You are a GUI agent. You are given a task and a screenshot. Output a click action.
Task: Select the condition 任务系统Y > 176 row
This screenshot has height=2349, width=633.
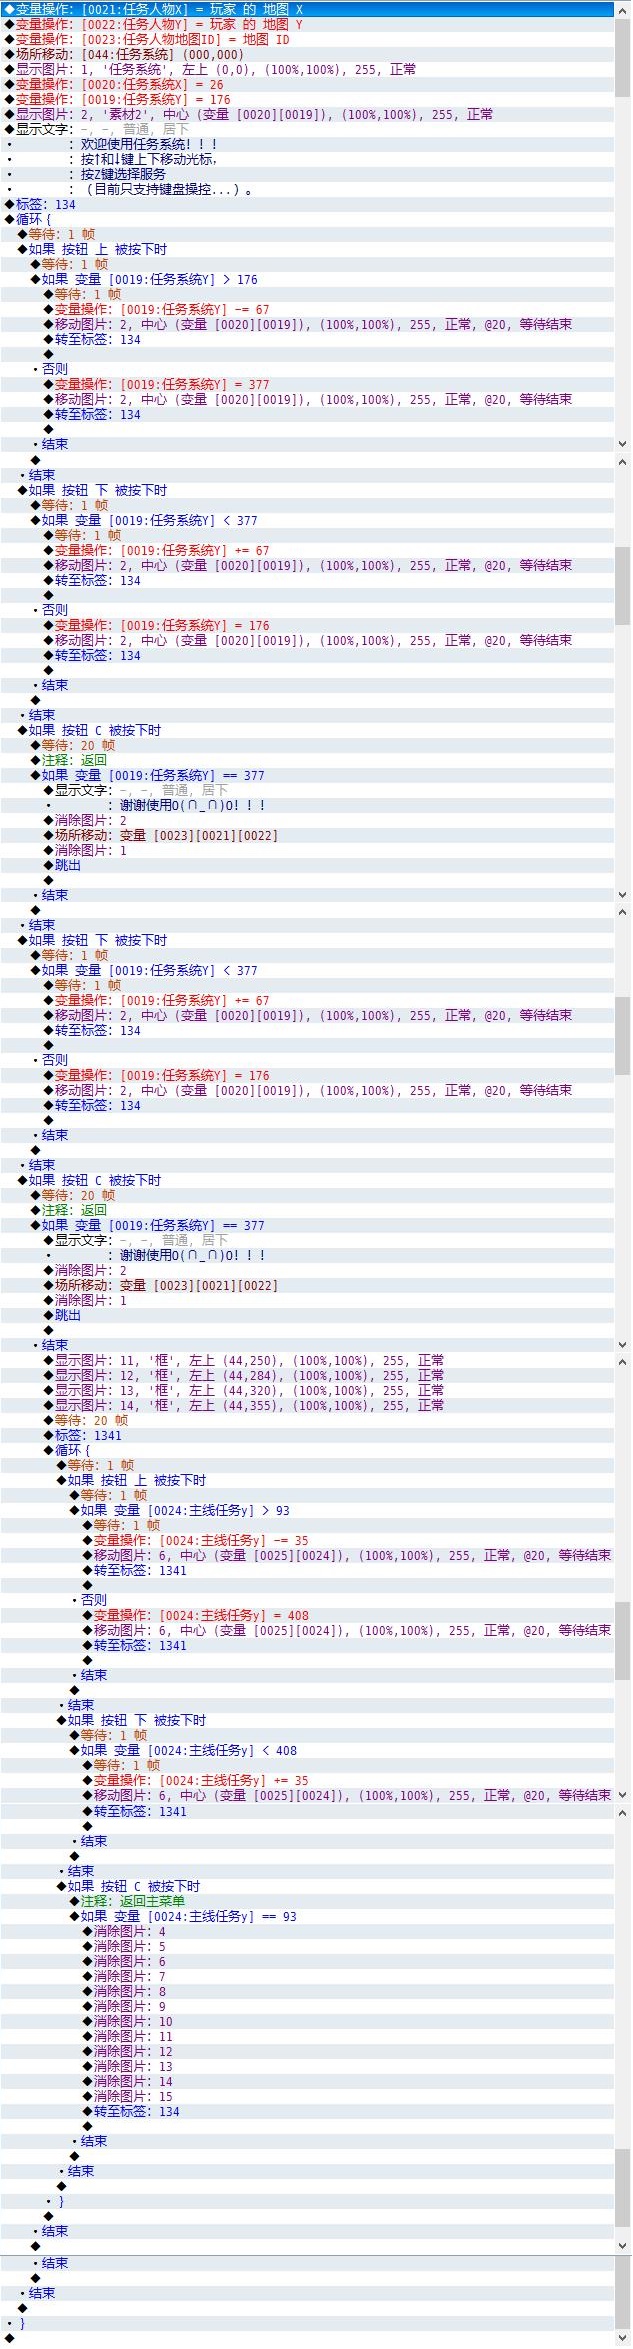(307, 279)
